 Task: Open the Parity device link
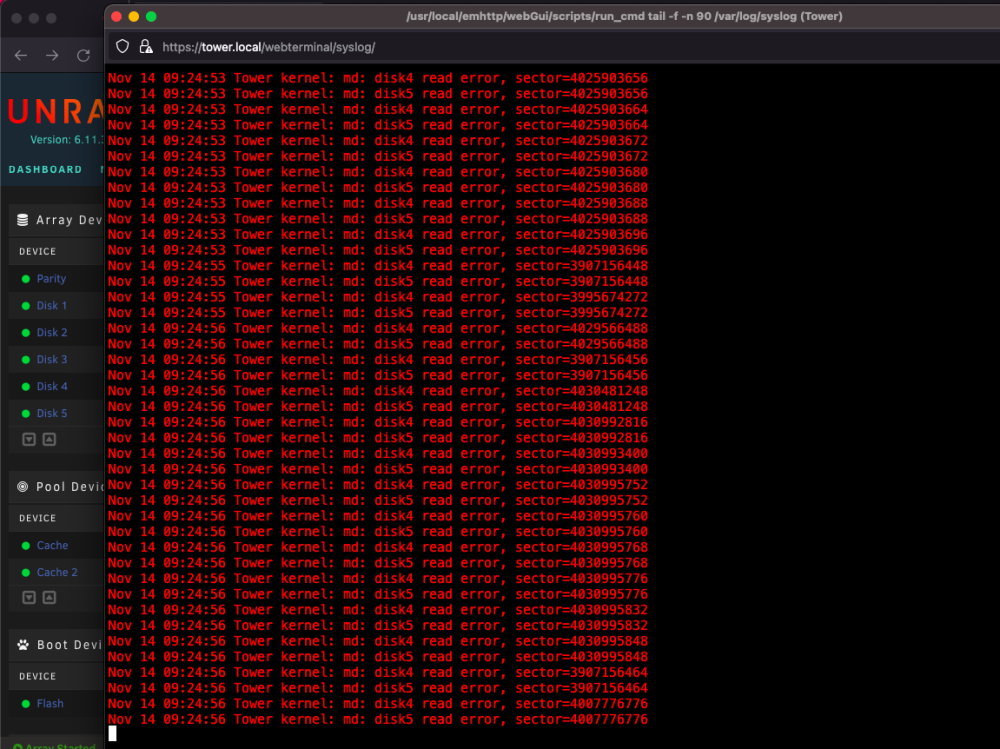51,279
